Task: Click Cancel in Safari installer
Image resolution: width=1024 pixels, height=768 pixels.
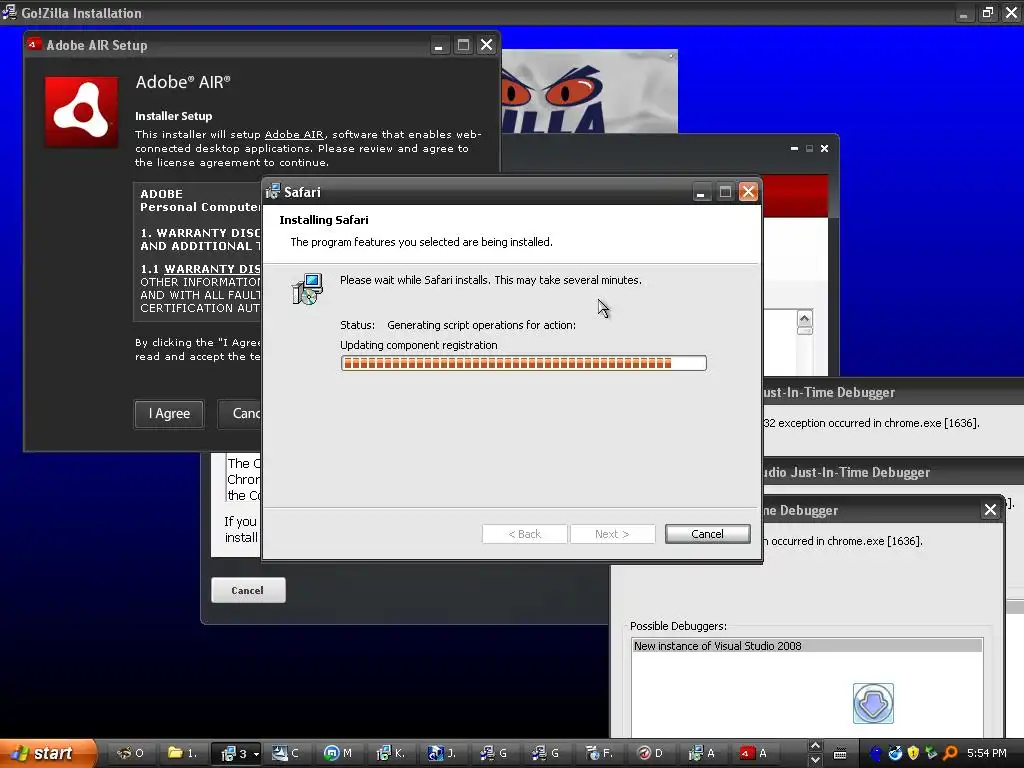Action: click(x=707, y=534)
